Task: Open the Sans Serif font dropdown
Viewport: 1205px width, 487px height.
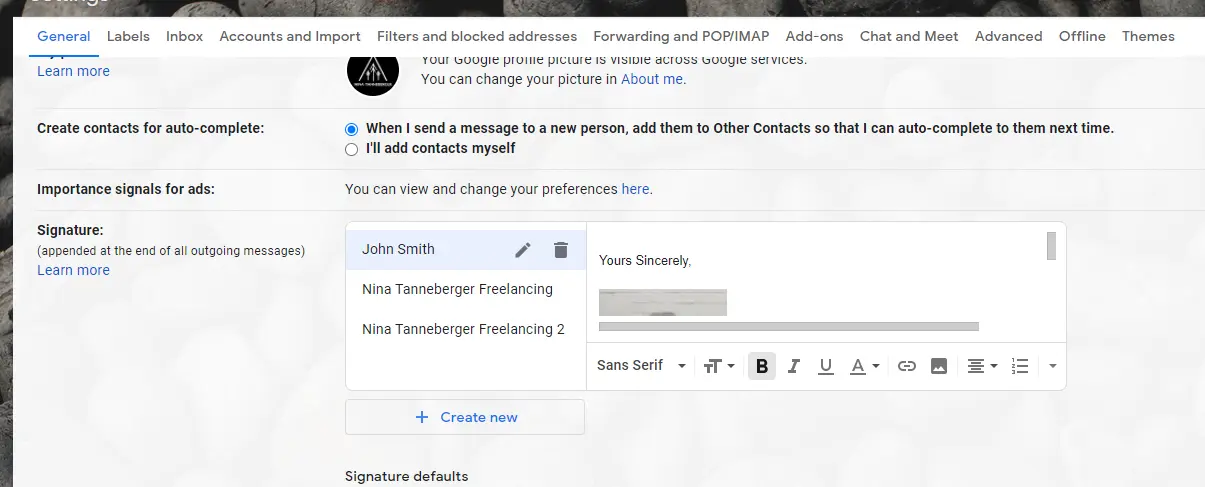Action: coord(641,366)
